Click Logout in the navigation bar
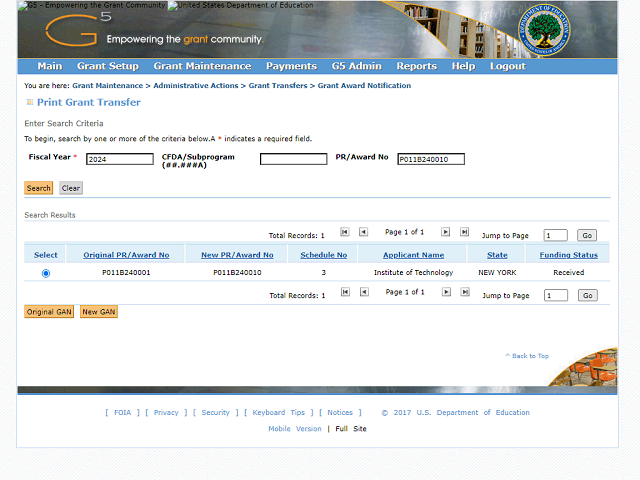The width and height of the screenshot is (640, 480). pos(508,66)
